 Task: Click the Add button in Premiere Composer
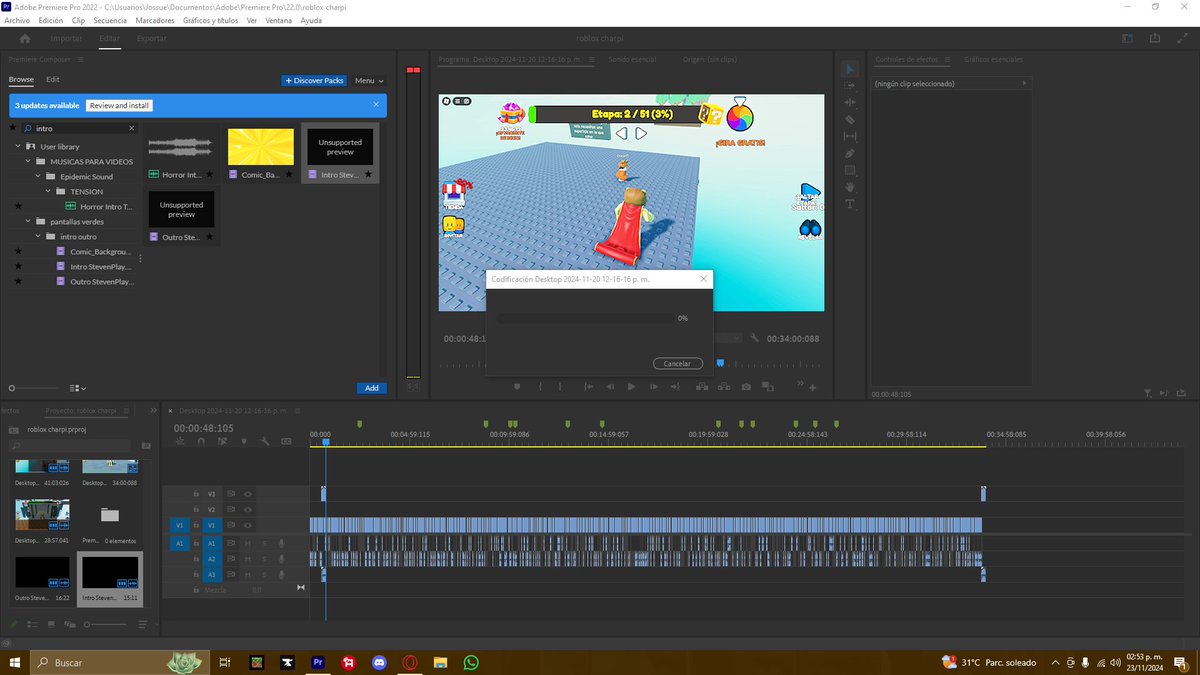(x=371, y=388)
